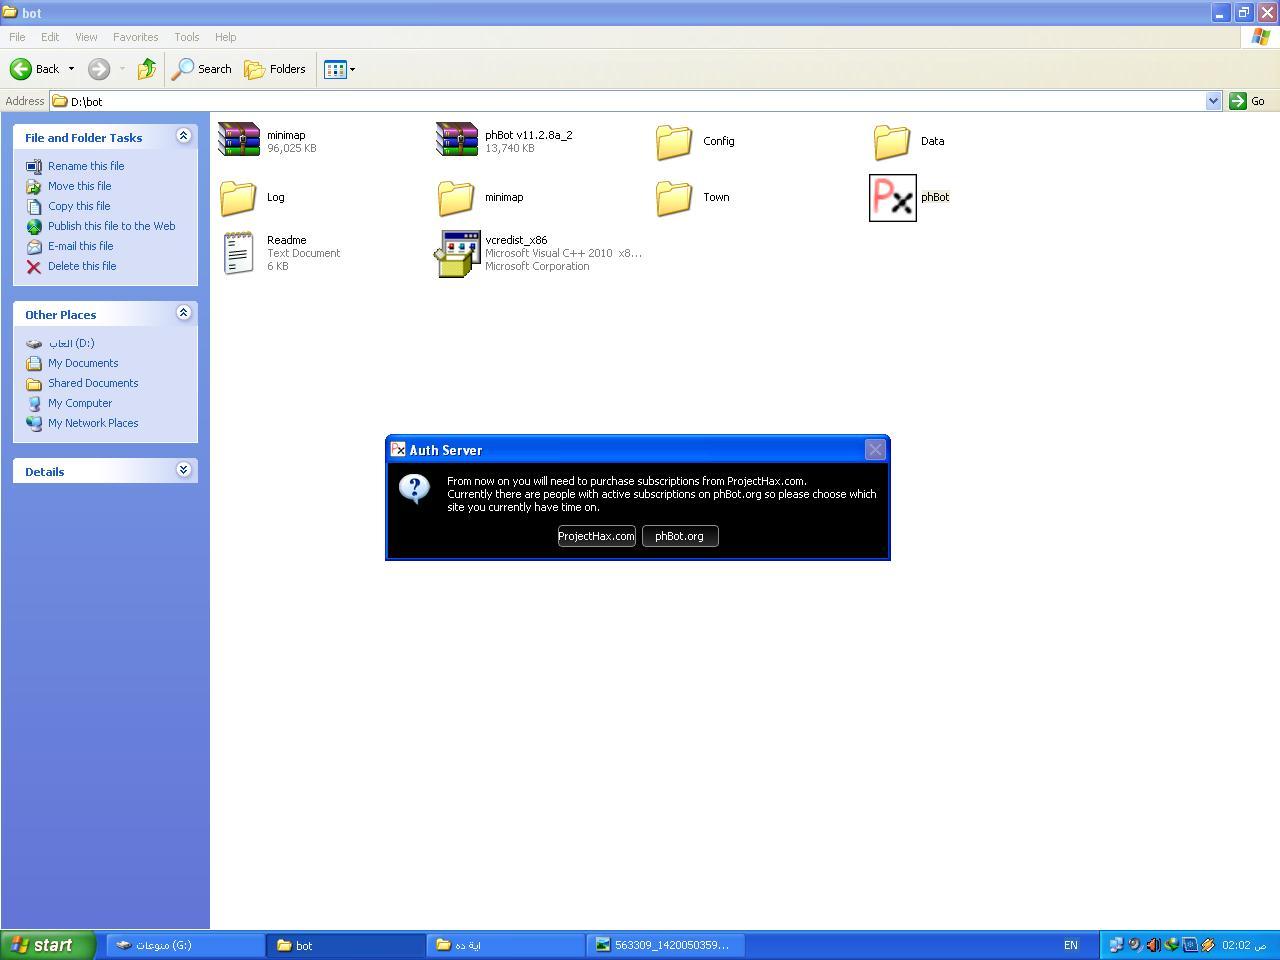The width and height of the screenshot is (1280, 960).
Task: Select the vcredist_x86 installer
Action: point(457,253)
